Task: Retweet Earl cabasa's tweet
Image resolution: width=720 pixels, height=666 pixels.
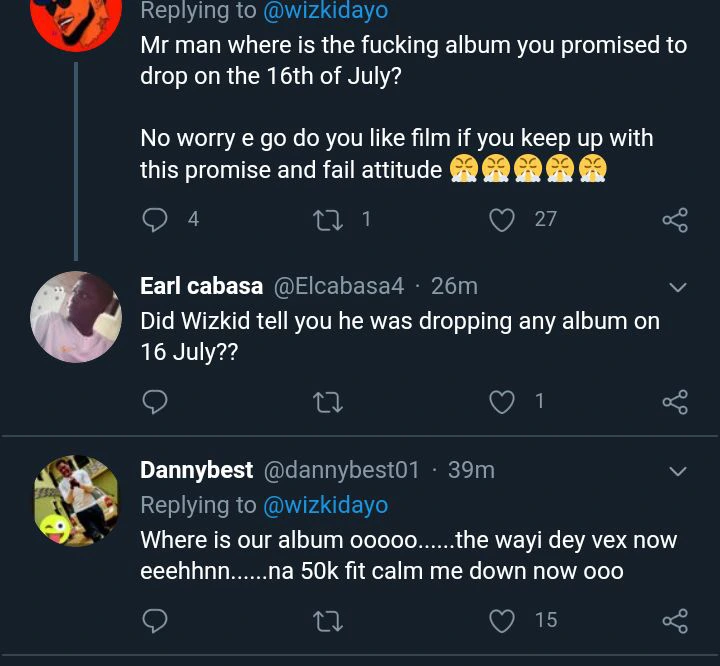Action: point(327,402)
